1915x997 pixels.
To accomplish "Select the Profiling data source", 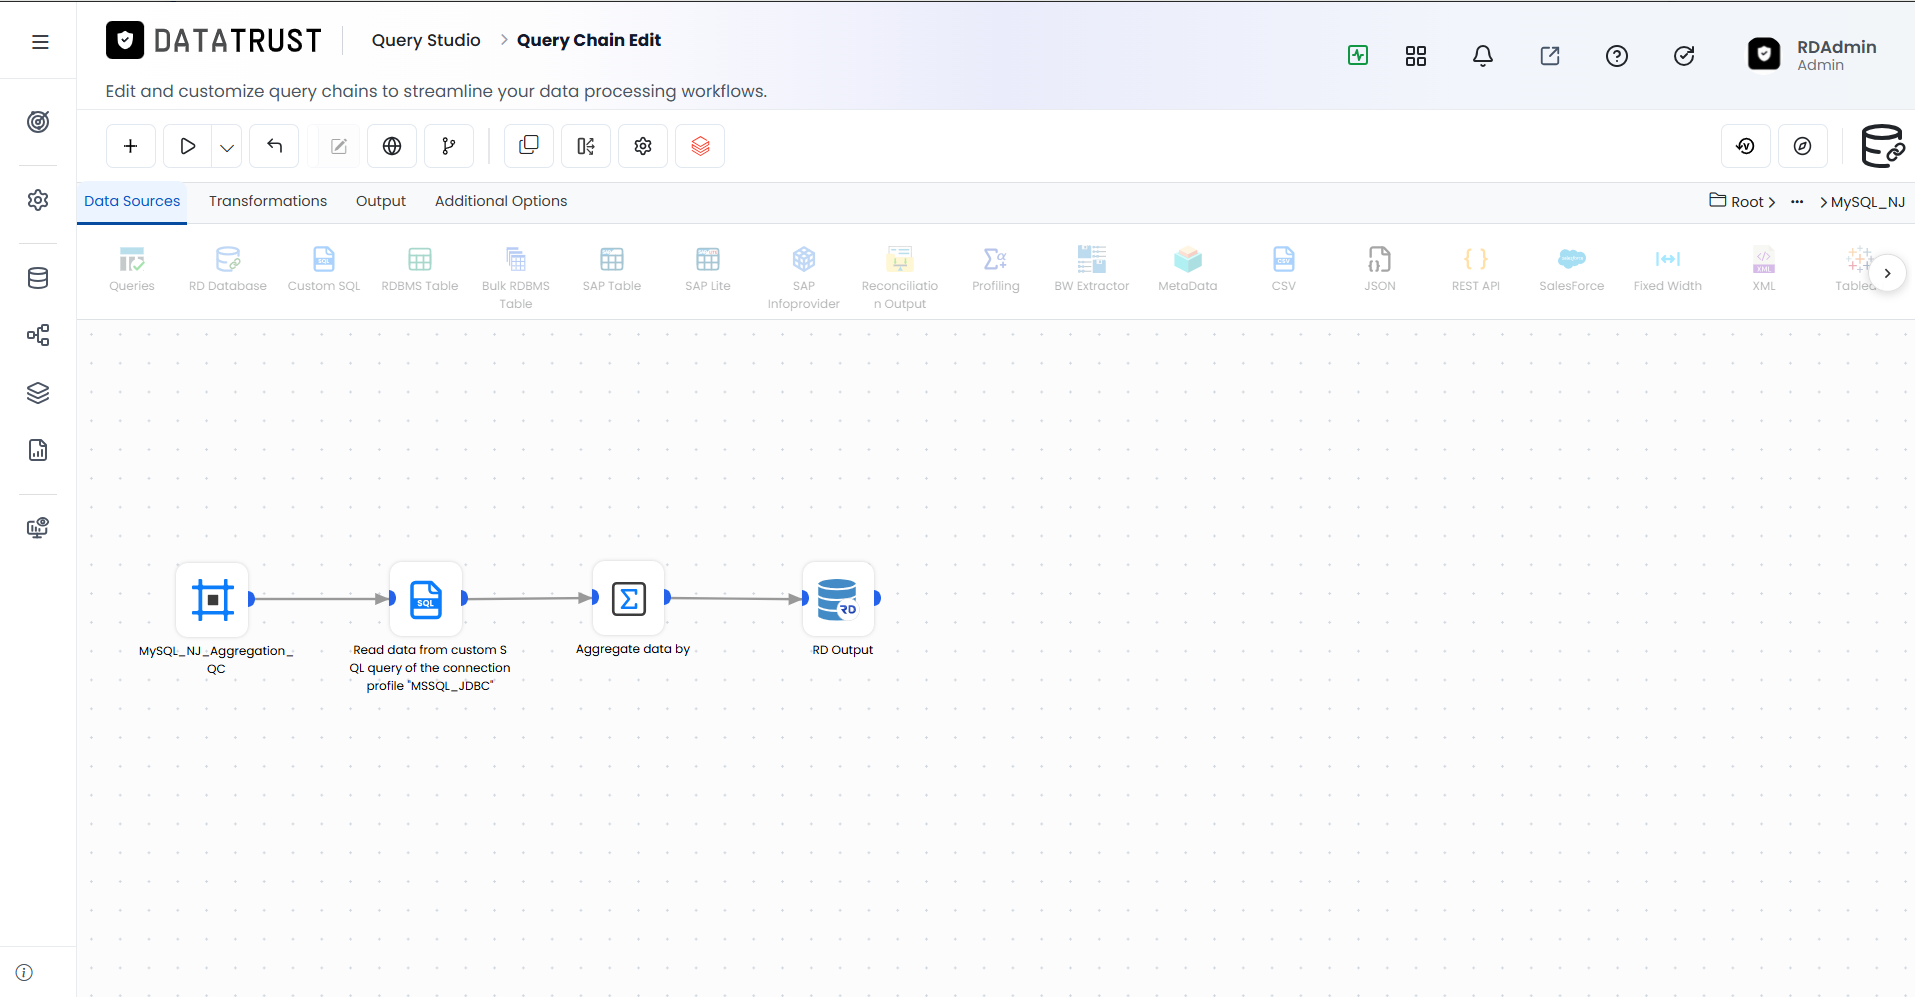I will tap(996, 269).
